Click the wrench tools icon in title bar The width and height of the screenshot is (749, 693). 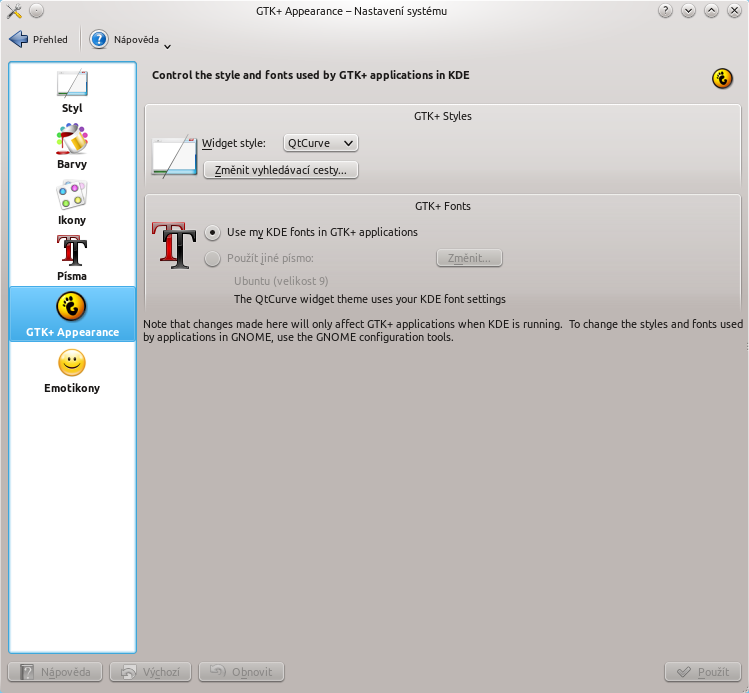(14, 11)
